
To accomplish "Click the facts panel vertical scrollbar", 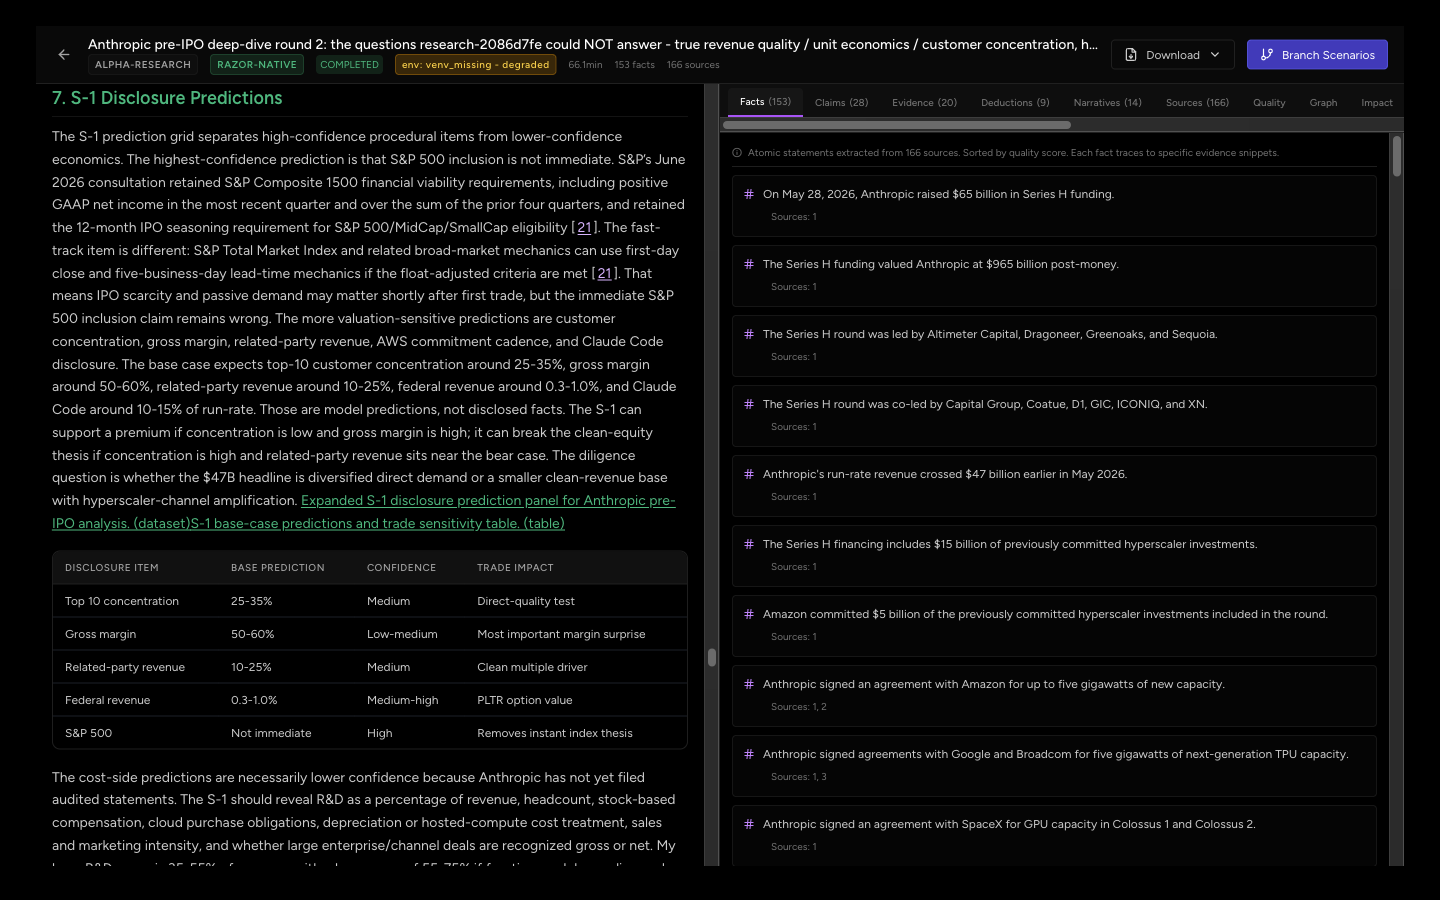I will tap(1397, 157).
